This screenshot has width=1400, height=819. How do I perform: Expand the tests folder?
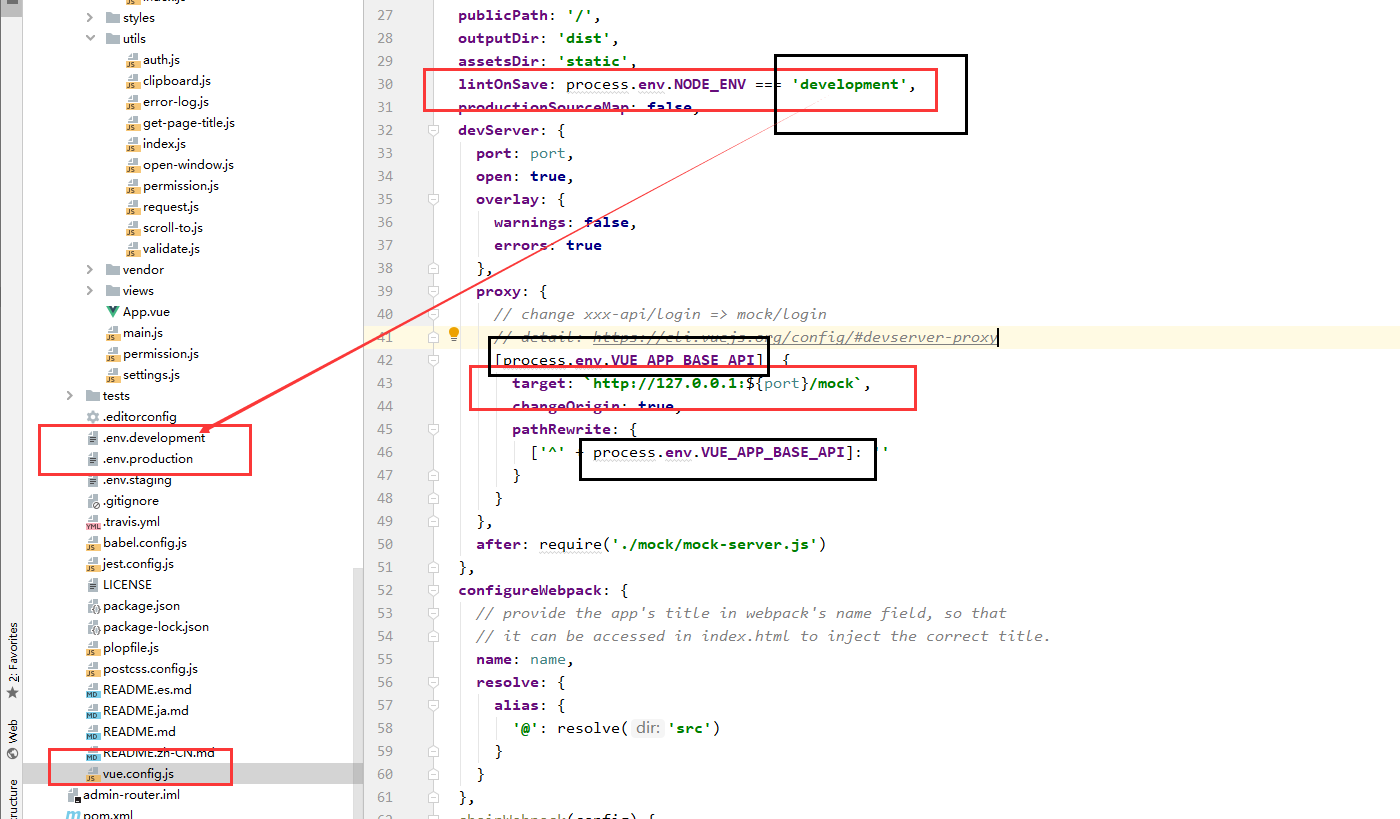coord(70,396)
